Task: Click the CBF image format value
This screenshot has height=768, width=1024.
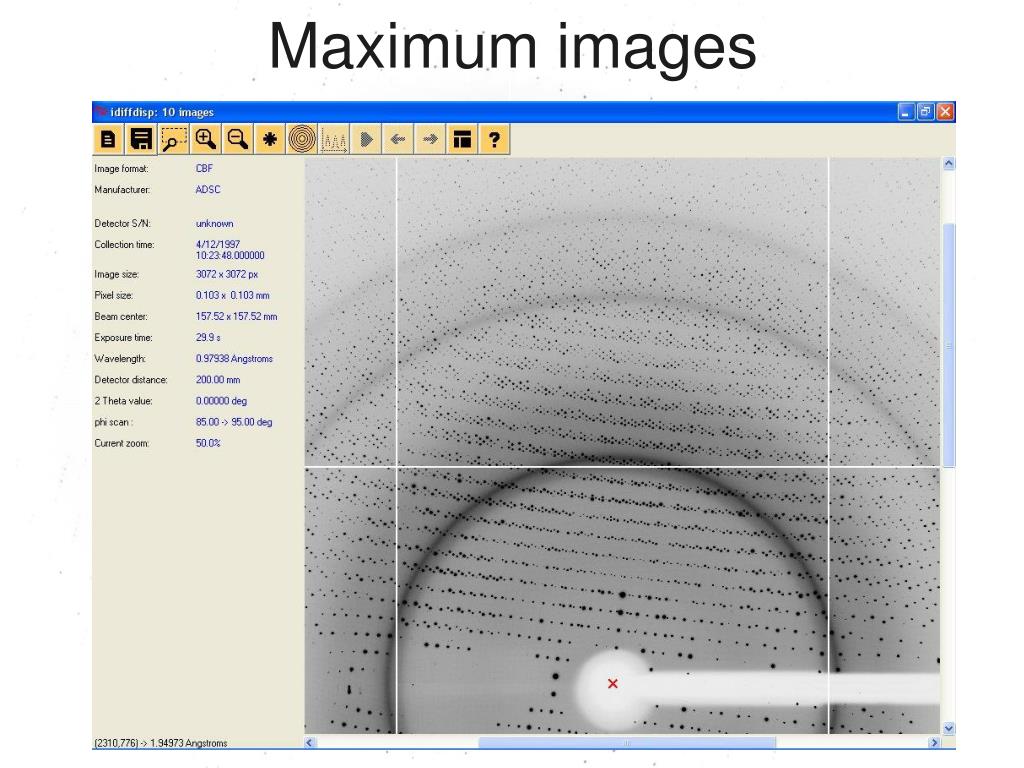Action: [204, 168]
